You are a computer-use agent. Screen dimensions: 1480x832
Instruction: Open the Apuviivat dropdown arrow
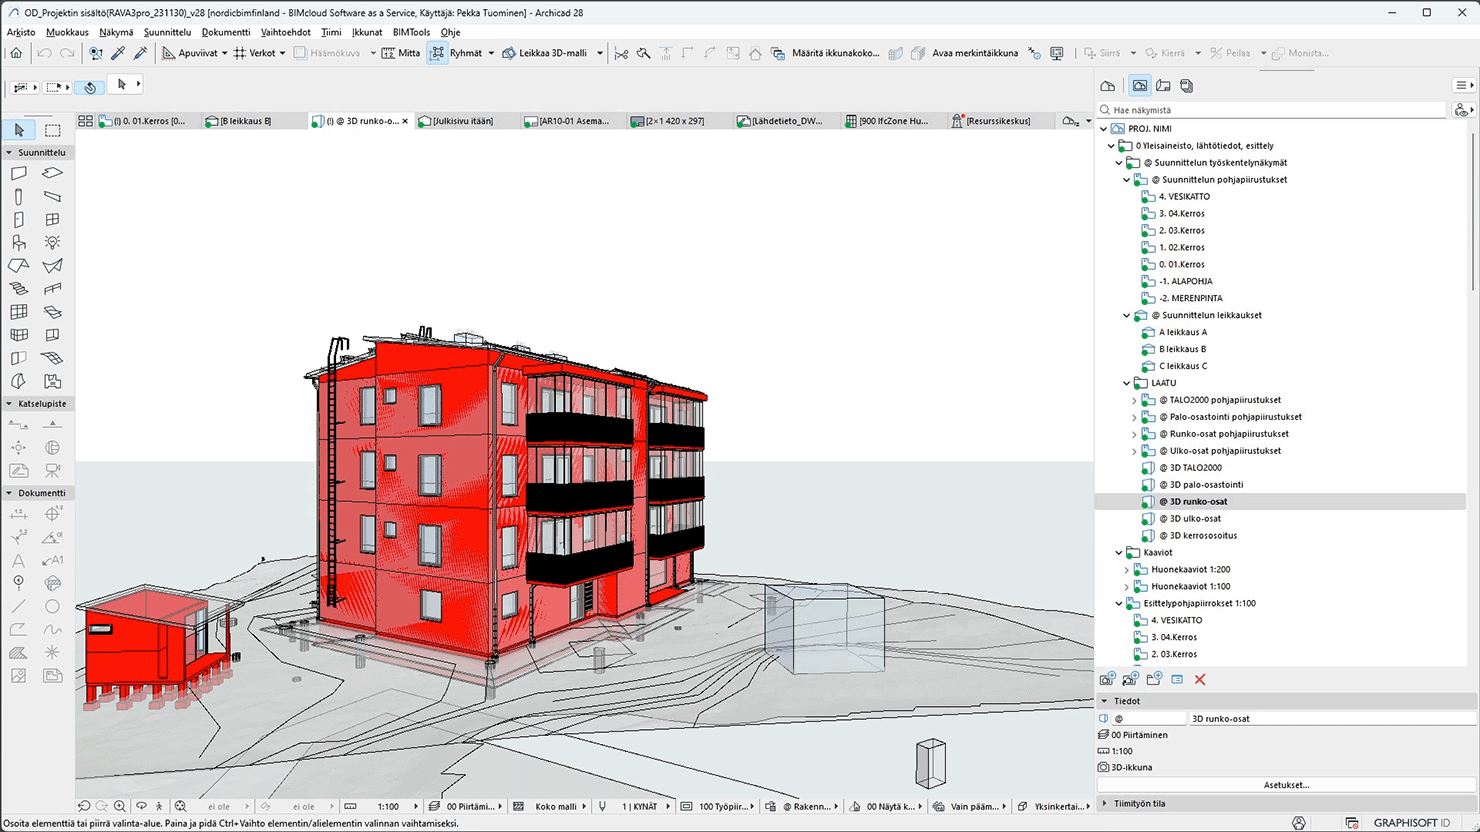pos(224,53)
